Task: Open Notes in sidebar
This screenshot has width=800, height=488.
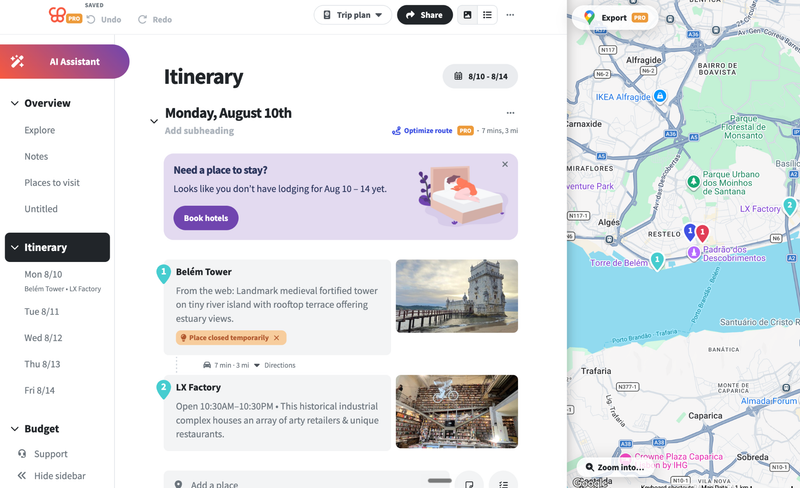Action: [x=36, y=156]
